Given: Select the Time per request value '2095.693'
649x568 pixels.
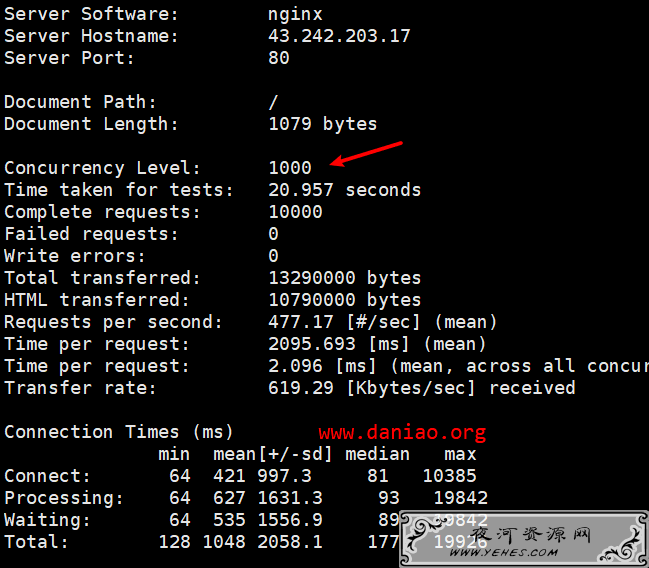Looking at the screenshot, I should 312,344.
